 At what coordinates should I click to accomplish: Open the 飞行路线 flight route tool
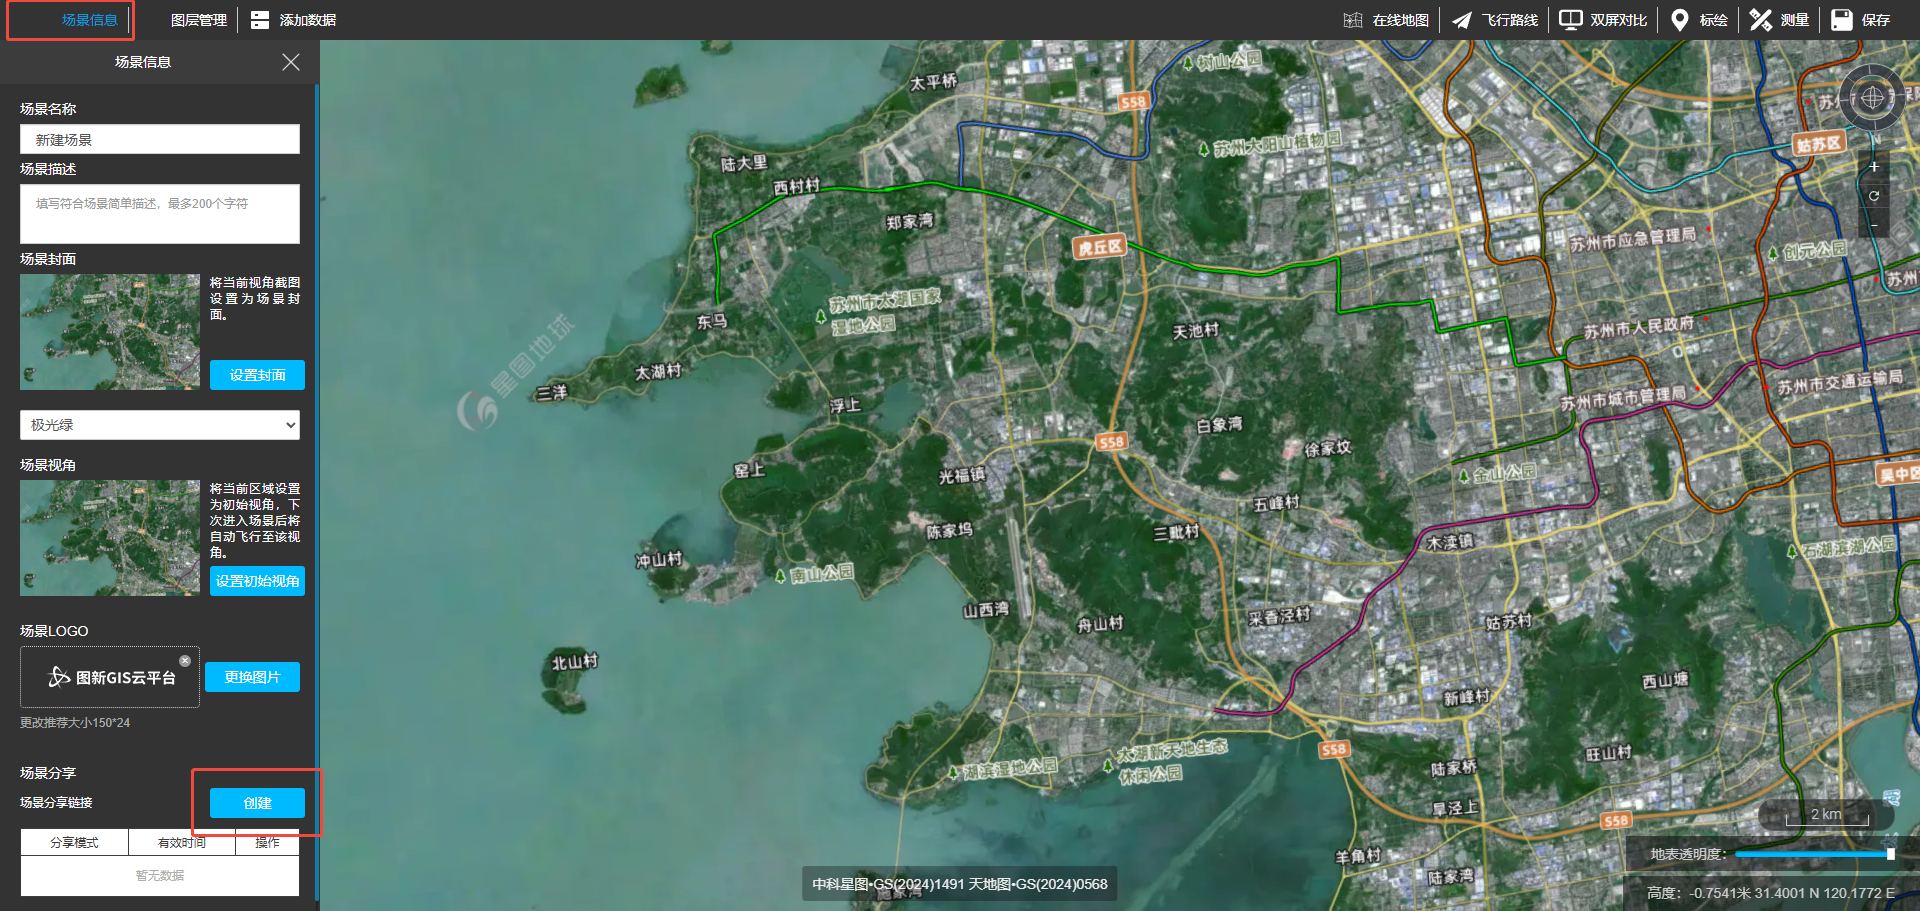1495,20
